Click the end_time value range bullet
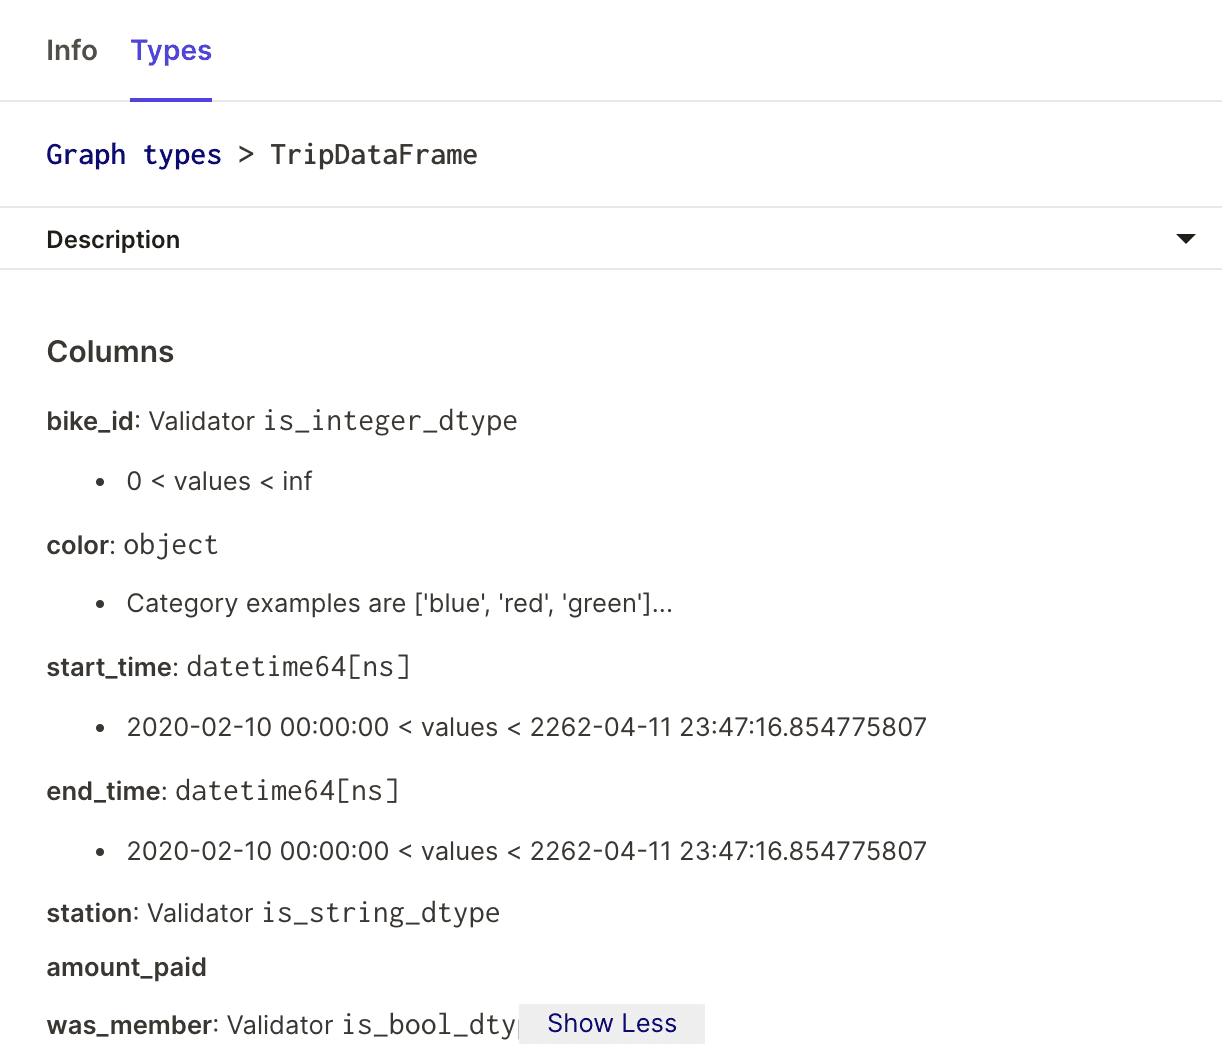This screenshot has height=1062, width=1222. click(526, 851)
